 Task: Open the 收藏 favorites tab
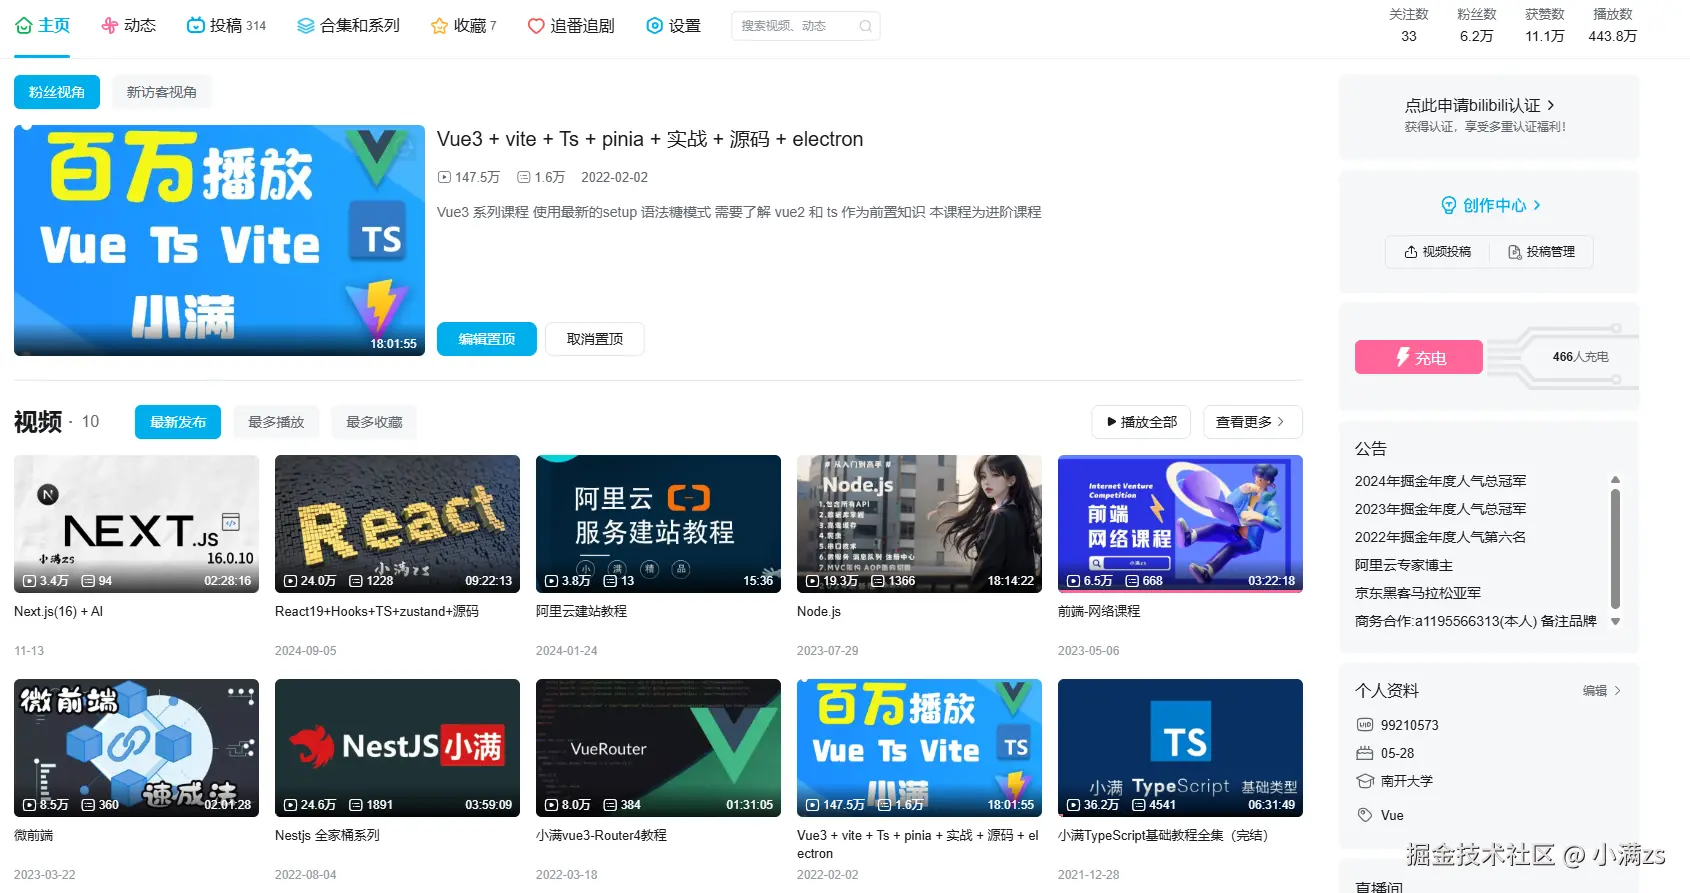(x=463, y=25)
